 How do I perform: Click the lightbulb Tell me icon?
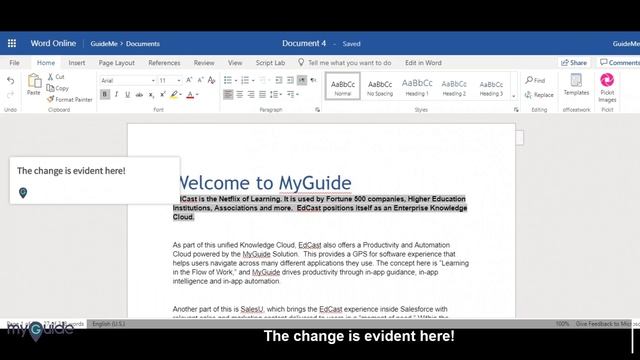click(x=301, y=62)
